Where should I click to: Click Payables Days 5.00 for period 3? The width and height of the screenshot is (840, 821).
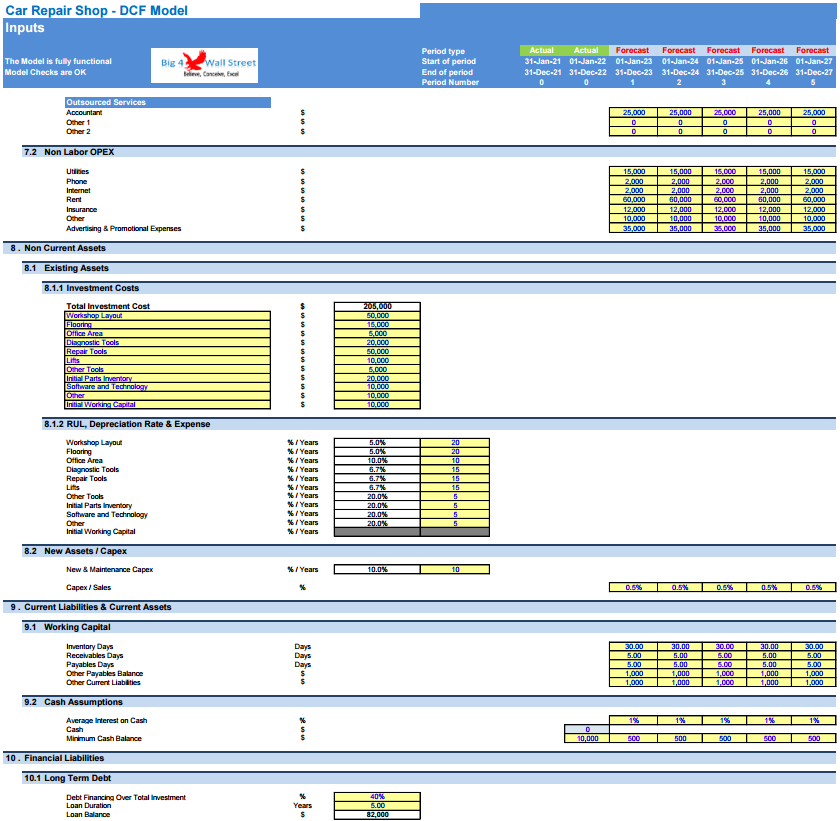pos(725,664)
